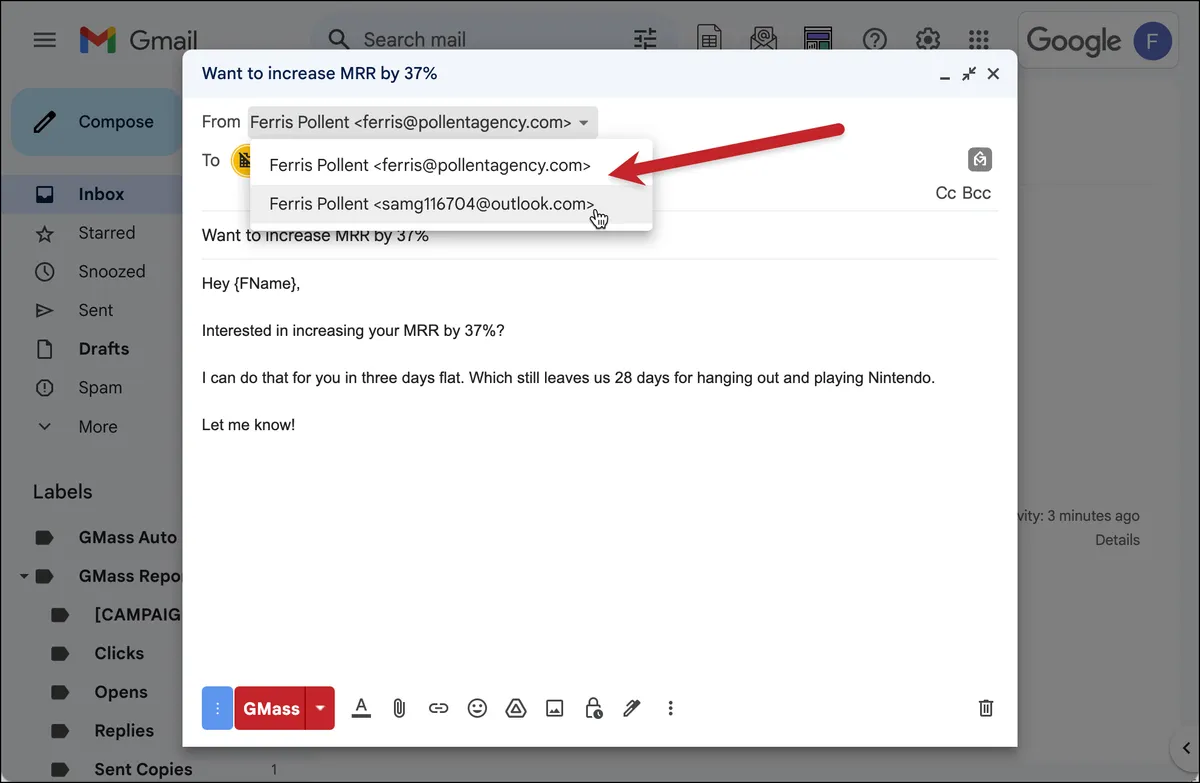Open the Gmail main menu hamburger icon
The height and width of the screenshot is (783, 1200).
tap(44, 40)
